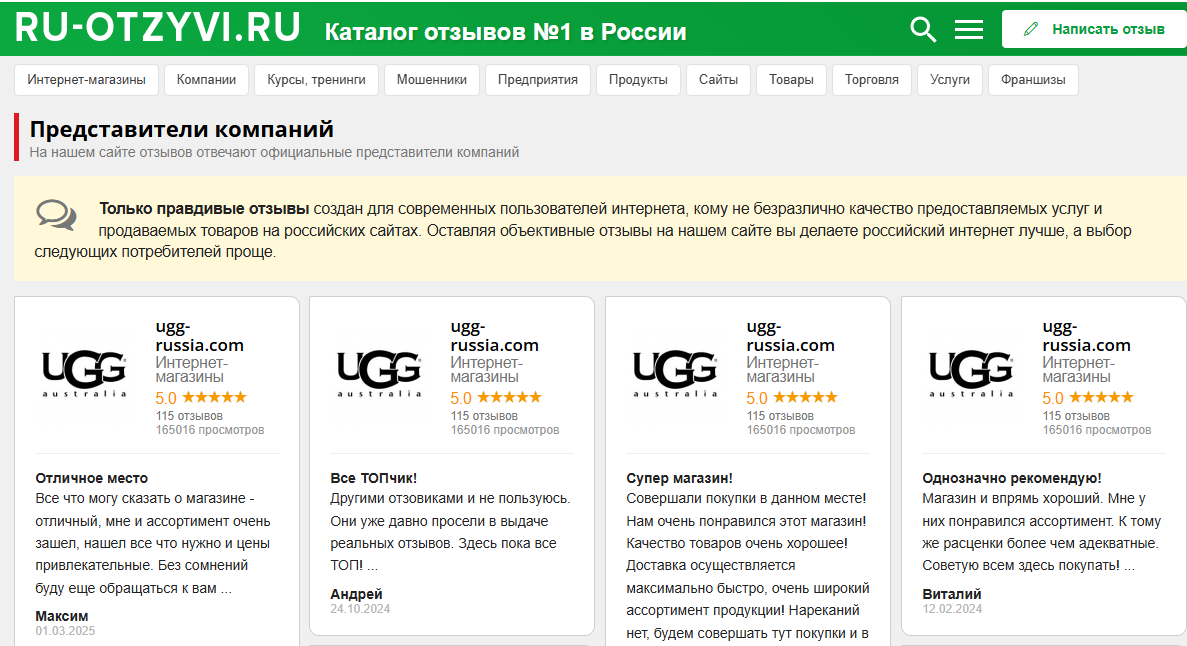Click the Написать отзыв button

tap(1095, 30)
